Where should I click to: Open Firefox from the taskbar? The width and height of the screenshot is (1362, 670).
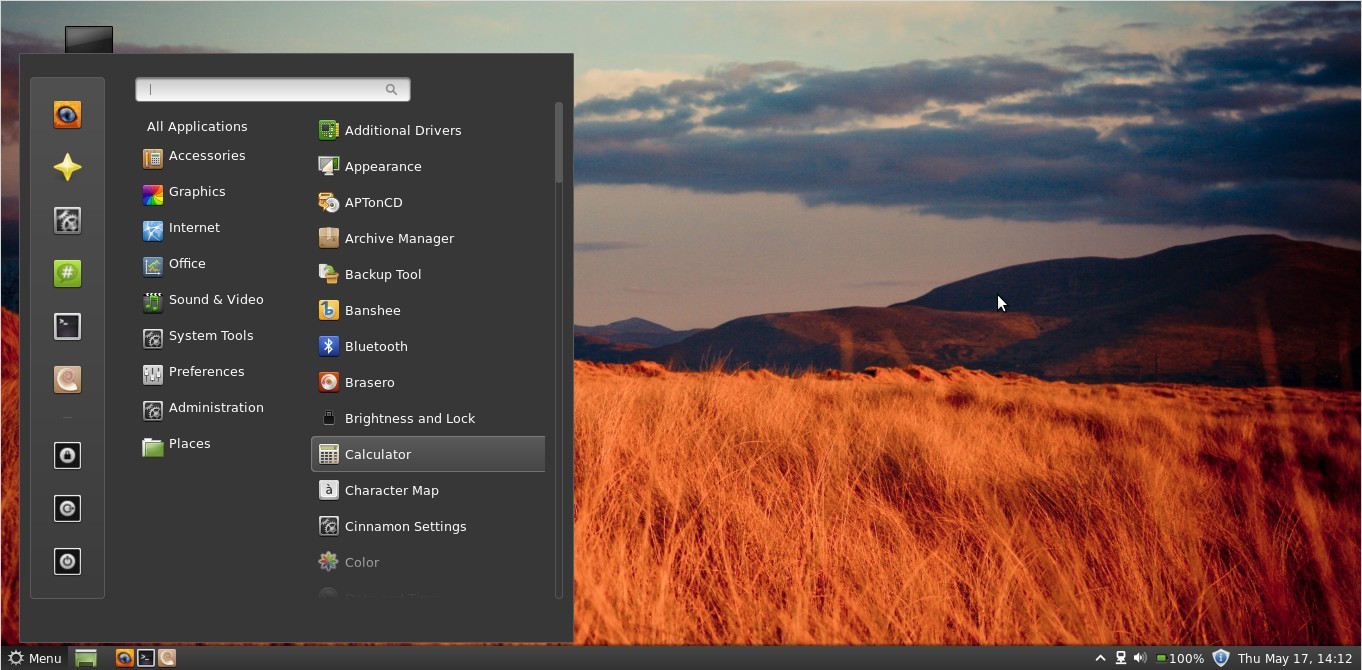[124, 657]
